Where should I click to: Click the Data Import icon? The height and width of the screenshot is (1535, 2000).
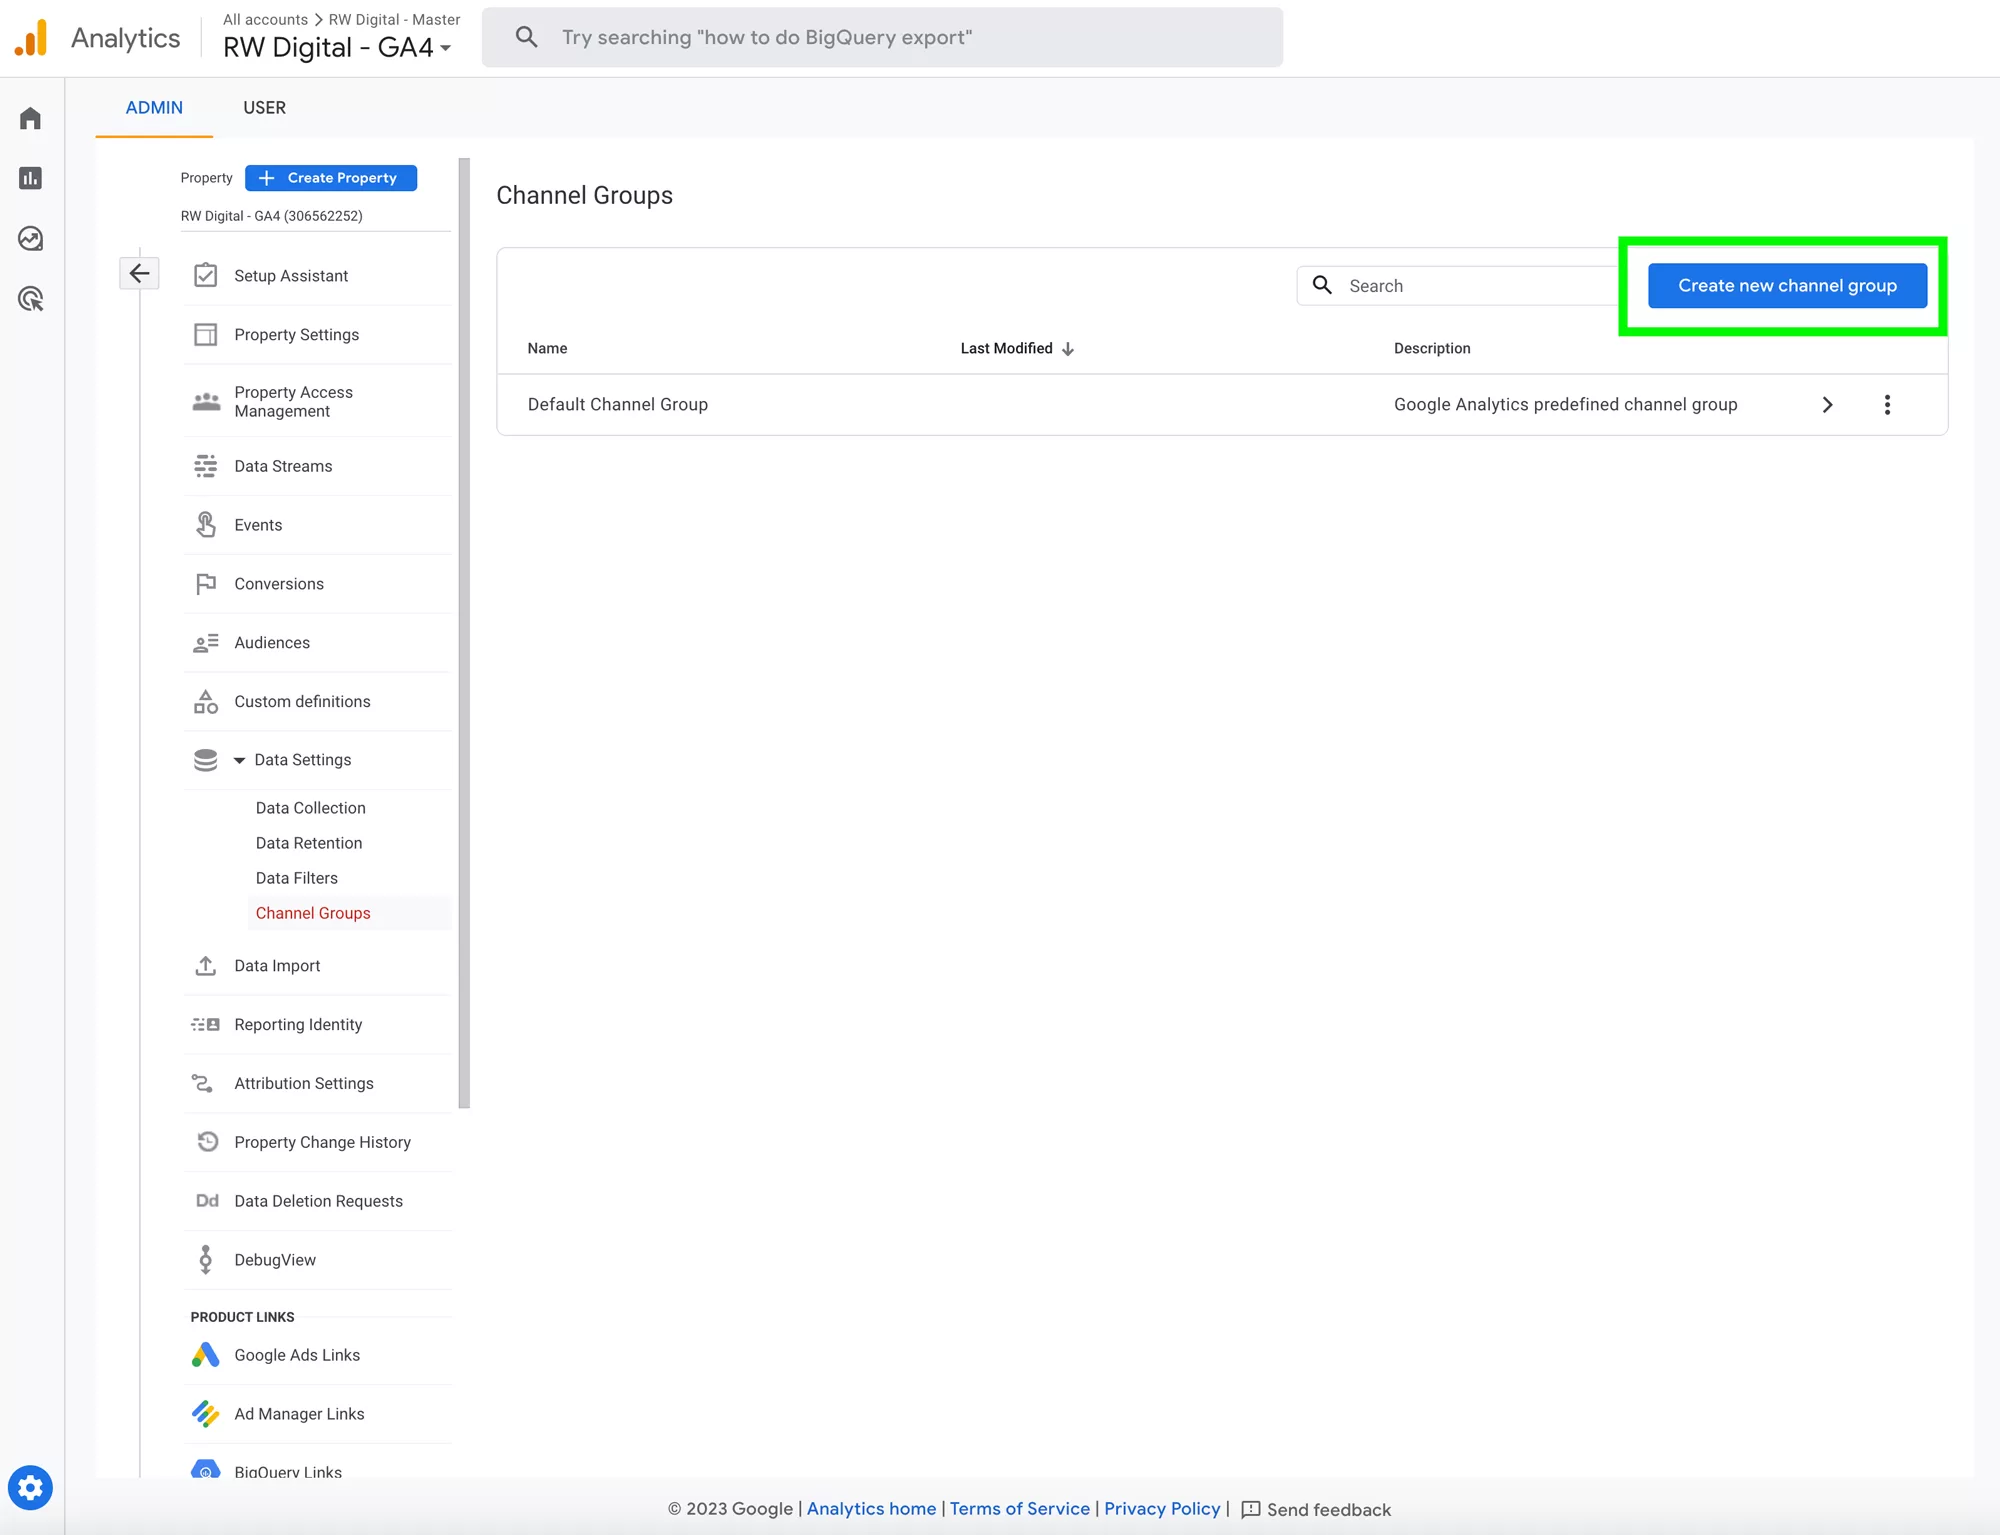click(206, 964)
